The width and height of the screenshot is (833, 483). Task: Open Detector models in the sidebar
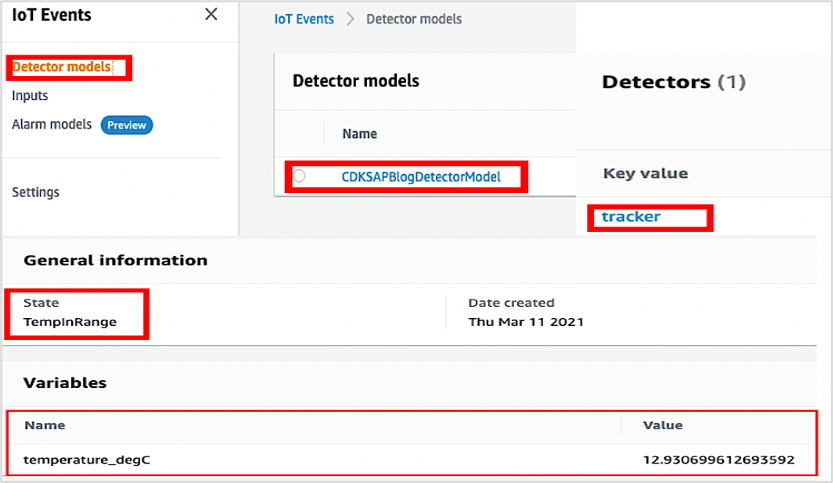coord(62,67)
